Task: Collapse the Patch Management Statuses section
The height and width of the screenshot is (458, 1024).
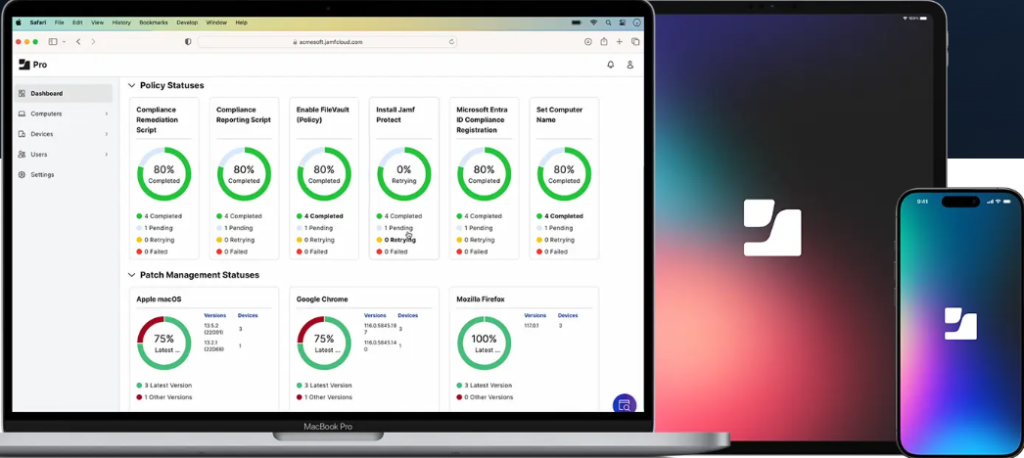Action: [131, 275]
